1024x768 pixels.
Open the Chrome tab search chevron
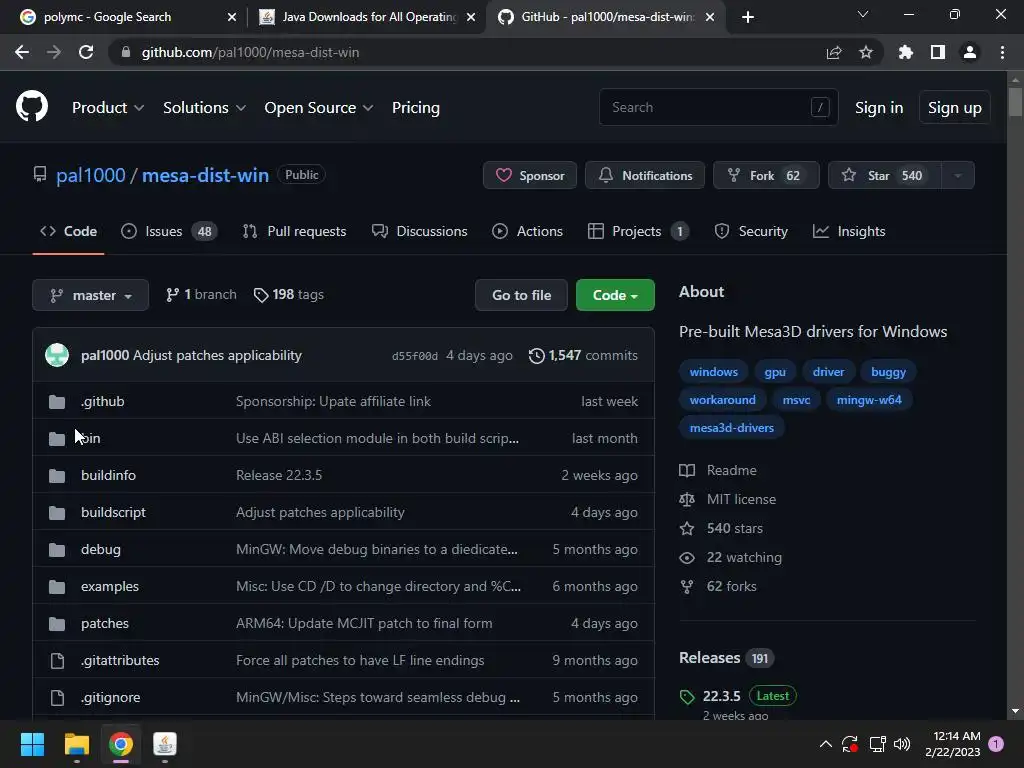pos(863,14)
